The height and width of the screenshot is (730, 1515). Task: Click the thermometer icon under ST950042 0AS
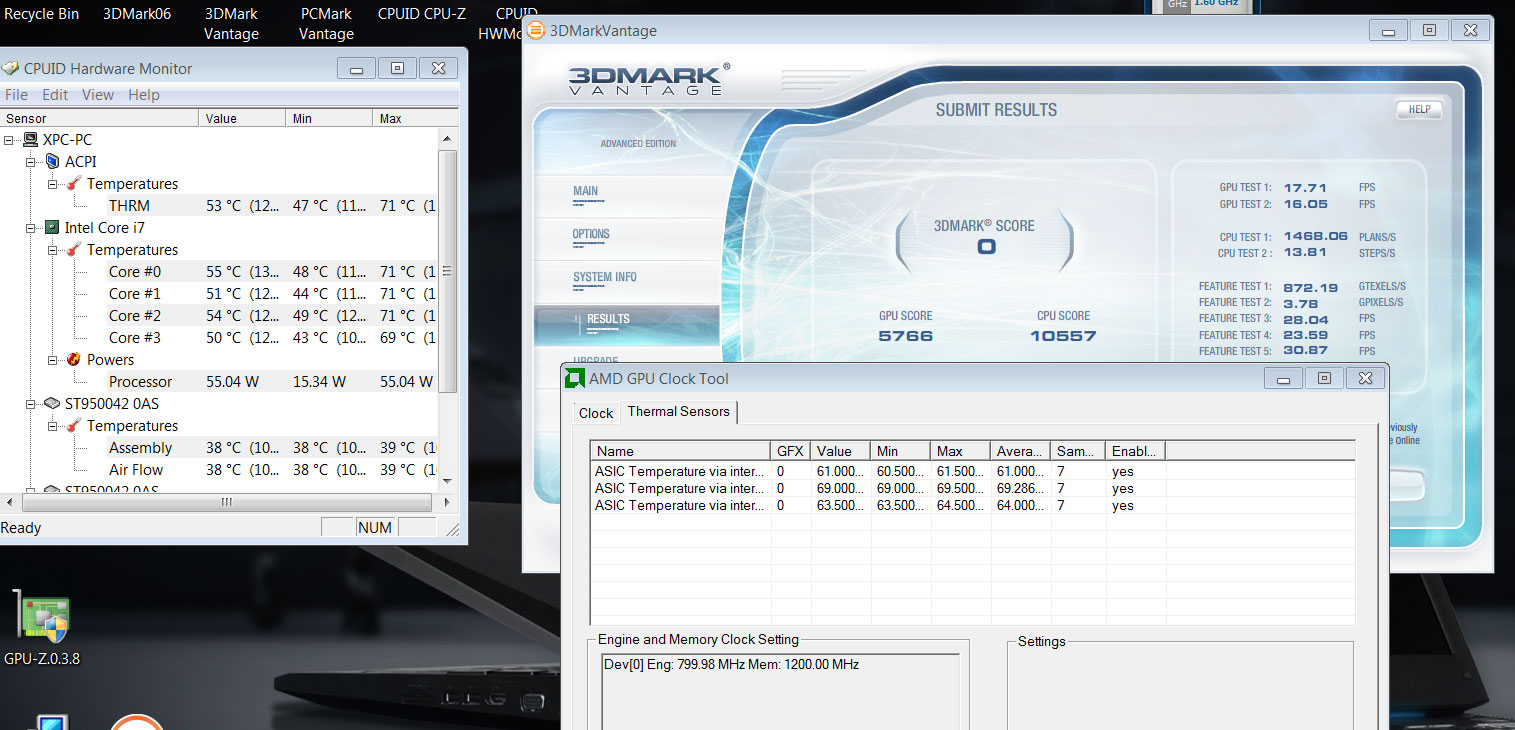coord(74,426)
